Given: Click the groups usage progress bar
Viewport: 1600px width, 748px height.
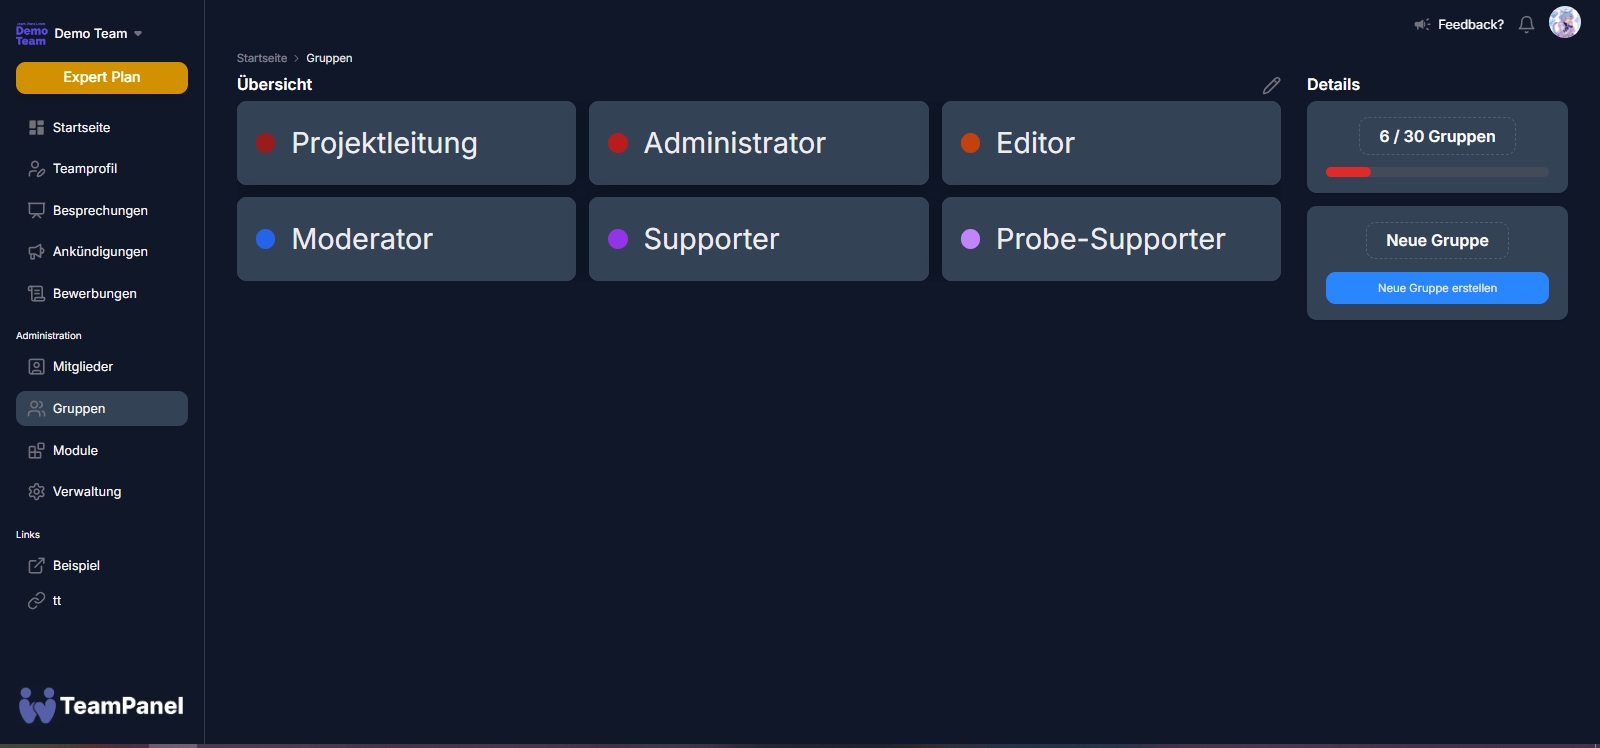Looking at the screenshot, I should coord(1437,172).
